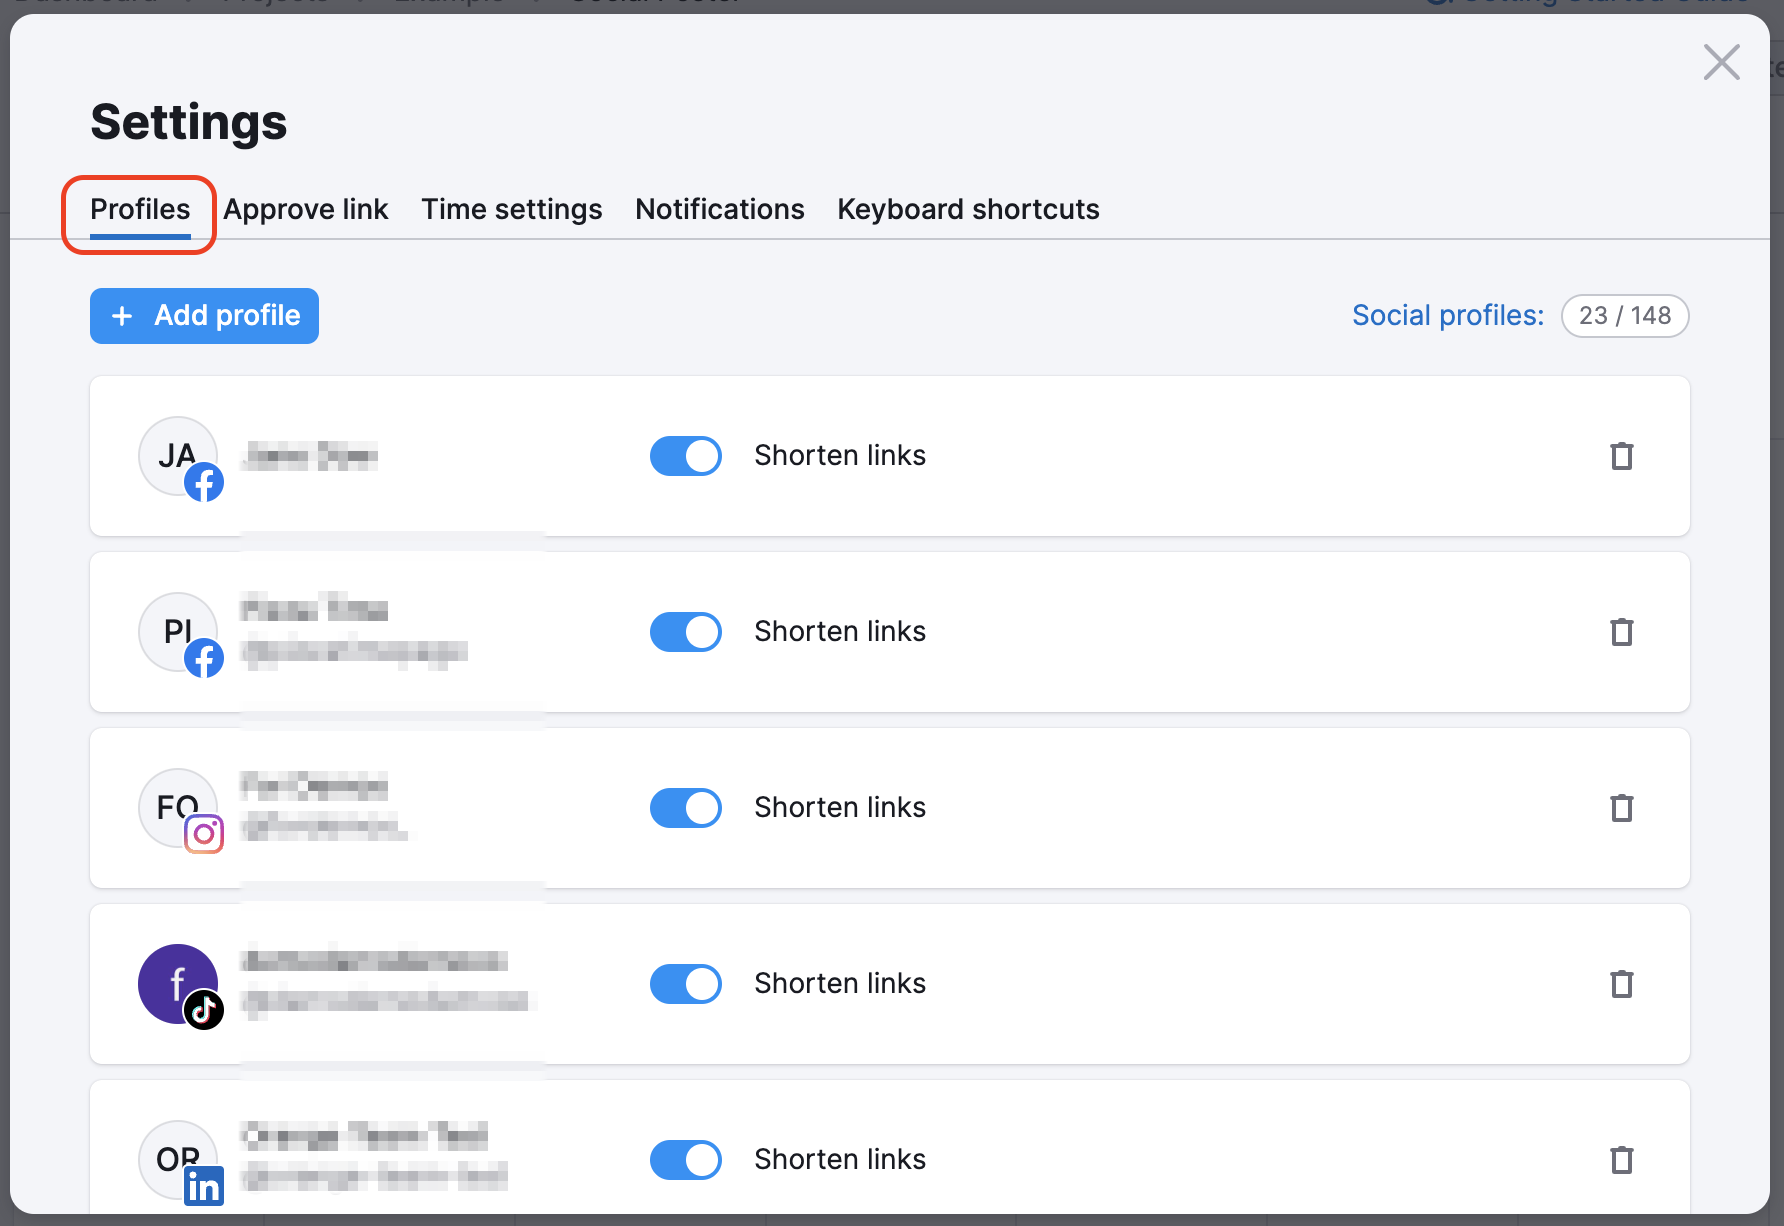The width and height of the screenshot is (1784, 1226).
Task: Click the JA avatar circle
Action: (178, 456)
